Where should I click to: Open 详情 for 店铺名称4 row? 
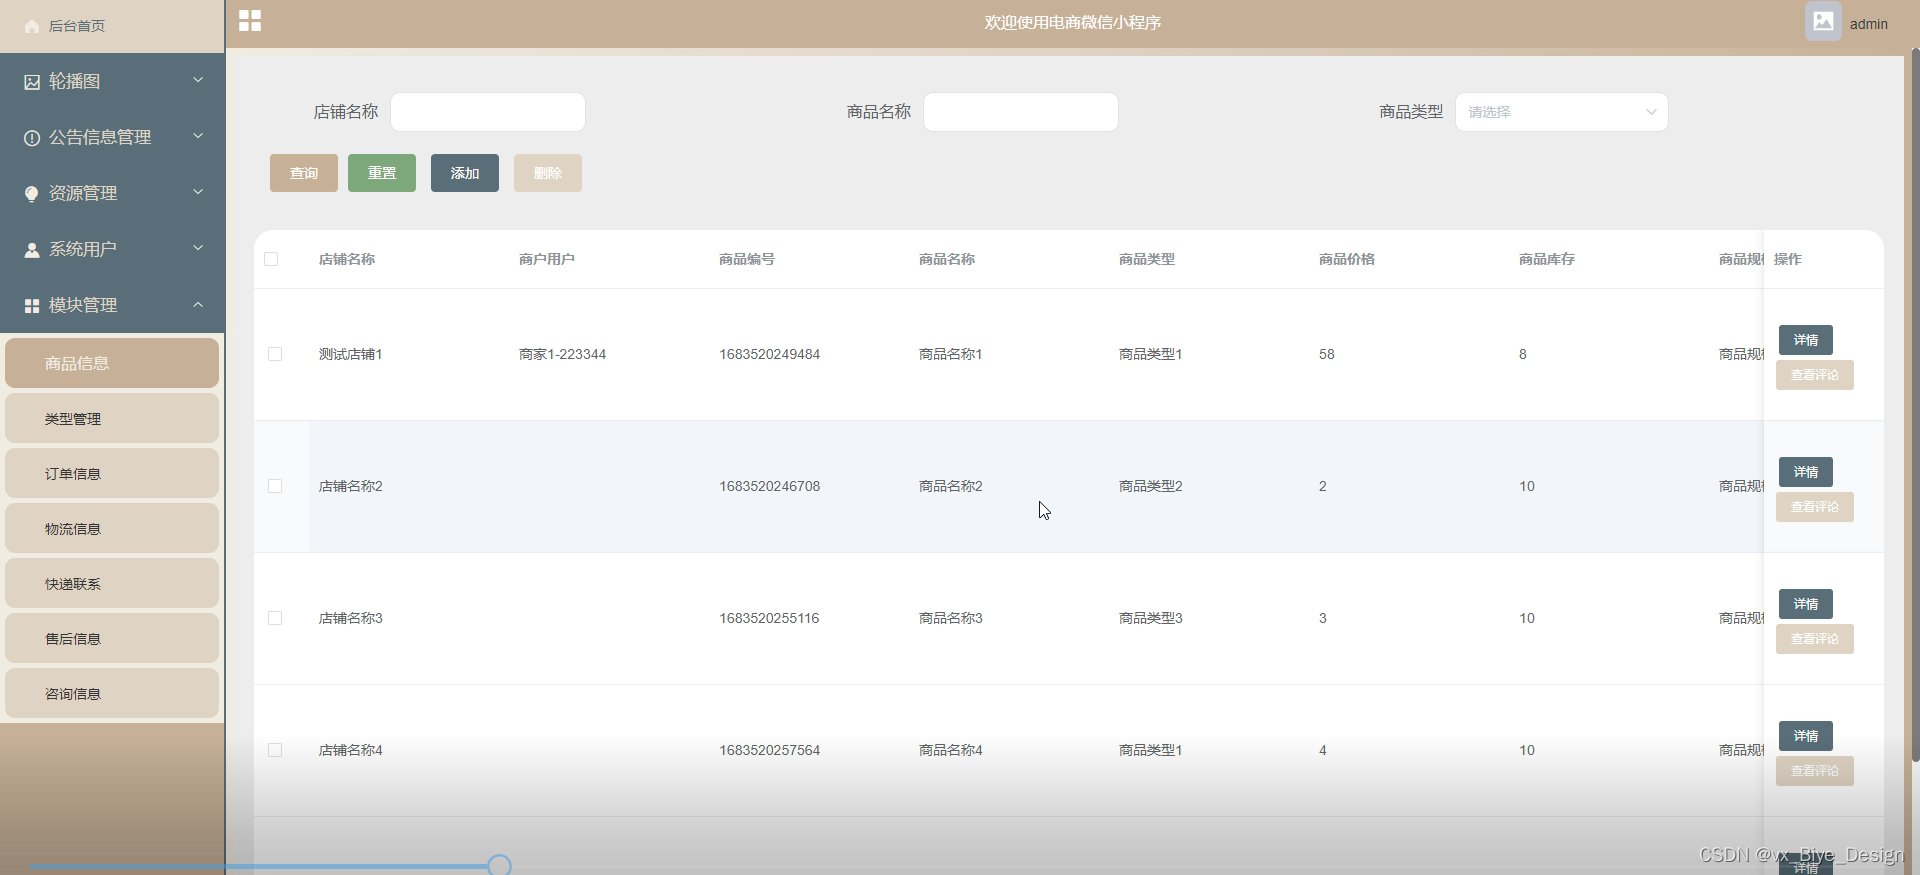[x=1806, y=736]
